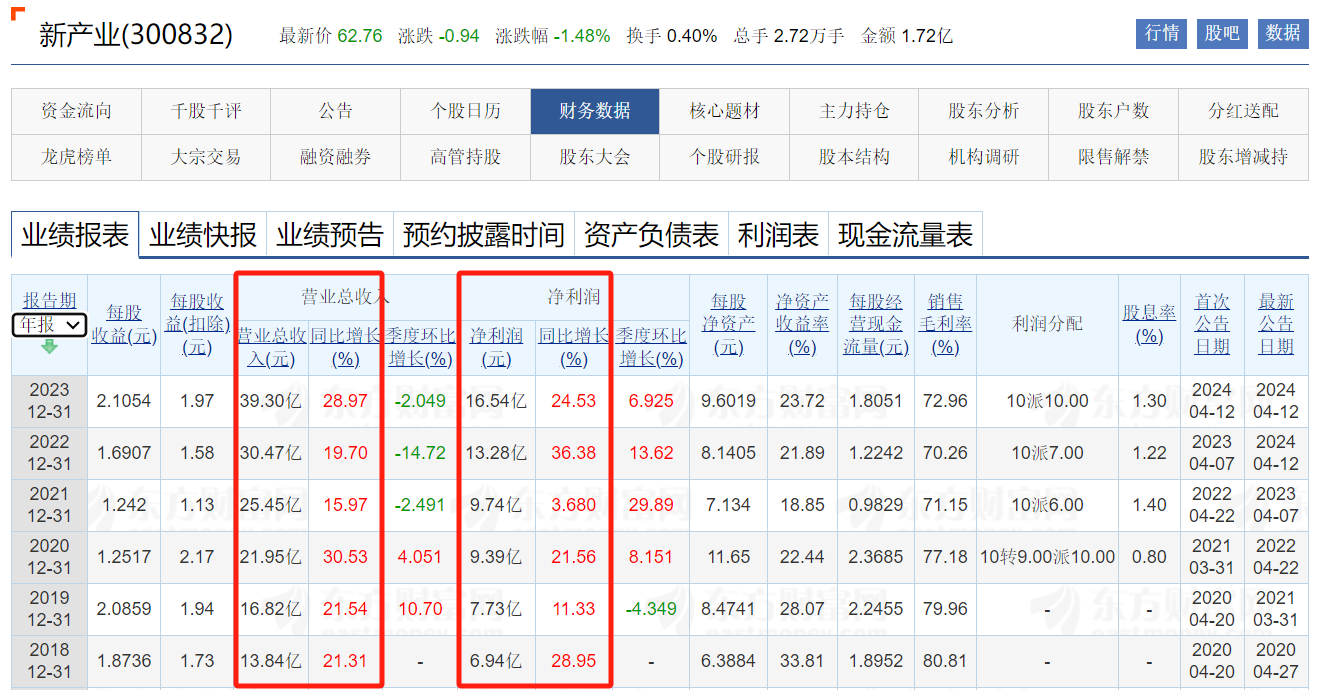The image size is (1320, 690).
Task: Open the 公告 menu item
Action: (x=336, y=111)
